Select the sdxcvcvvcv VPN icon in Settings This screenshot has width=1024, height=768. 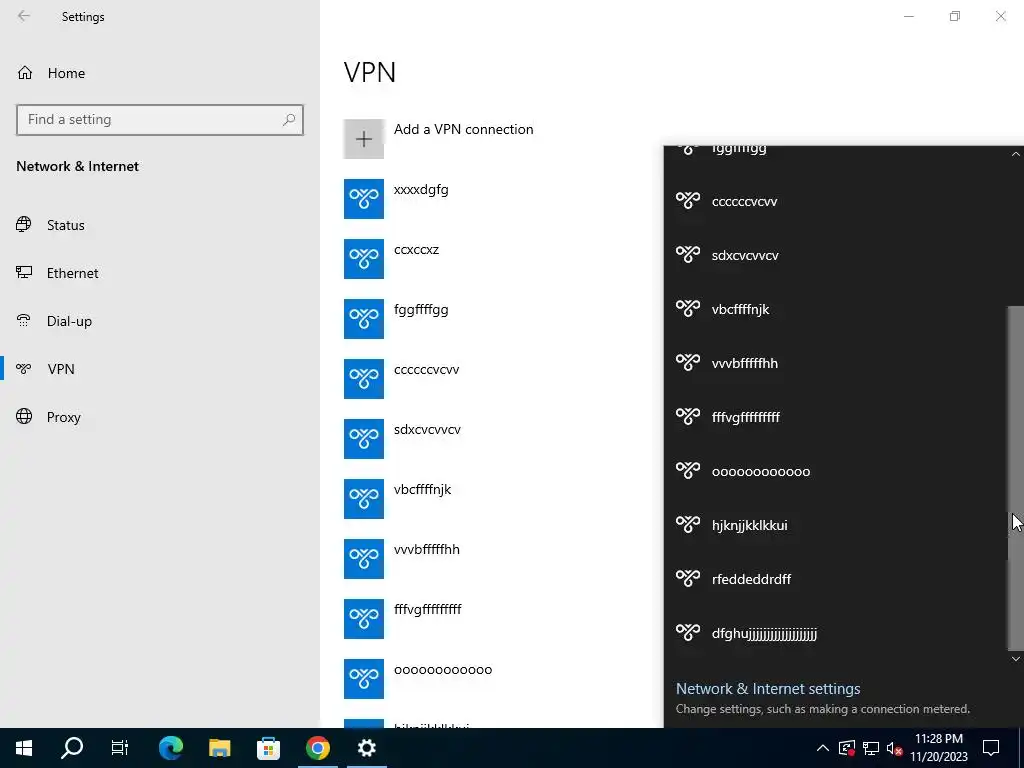[x=364, y=439]
